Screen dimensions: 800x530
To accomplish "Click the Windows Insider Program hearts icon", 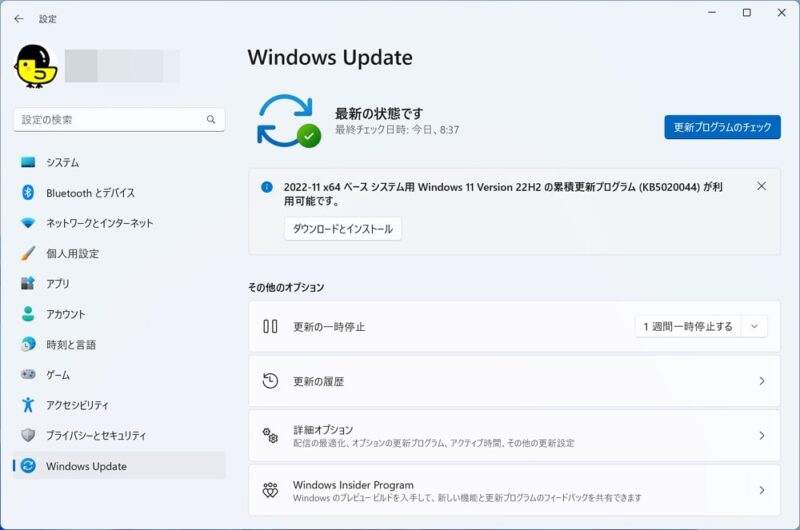I will pyautogui.click(x=270, y=490).
